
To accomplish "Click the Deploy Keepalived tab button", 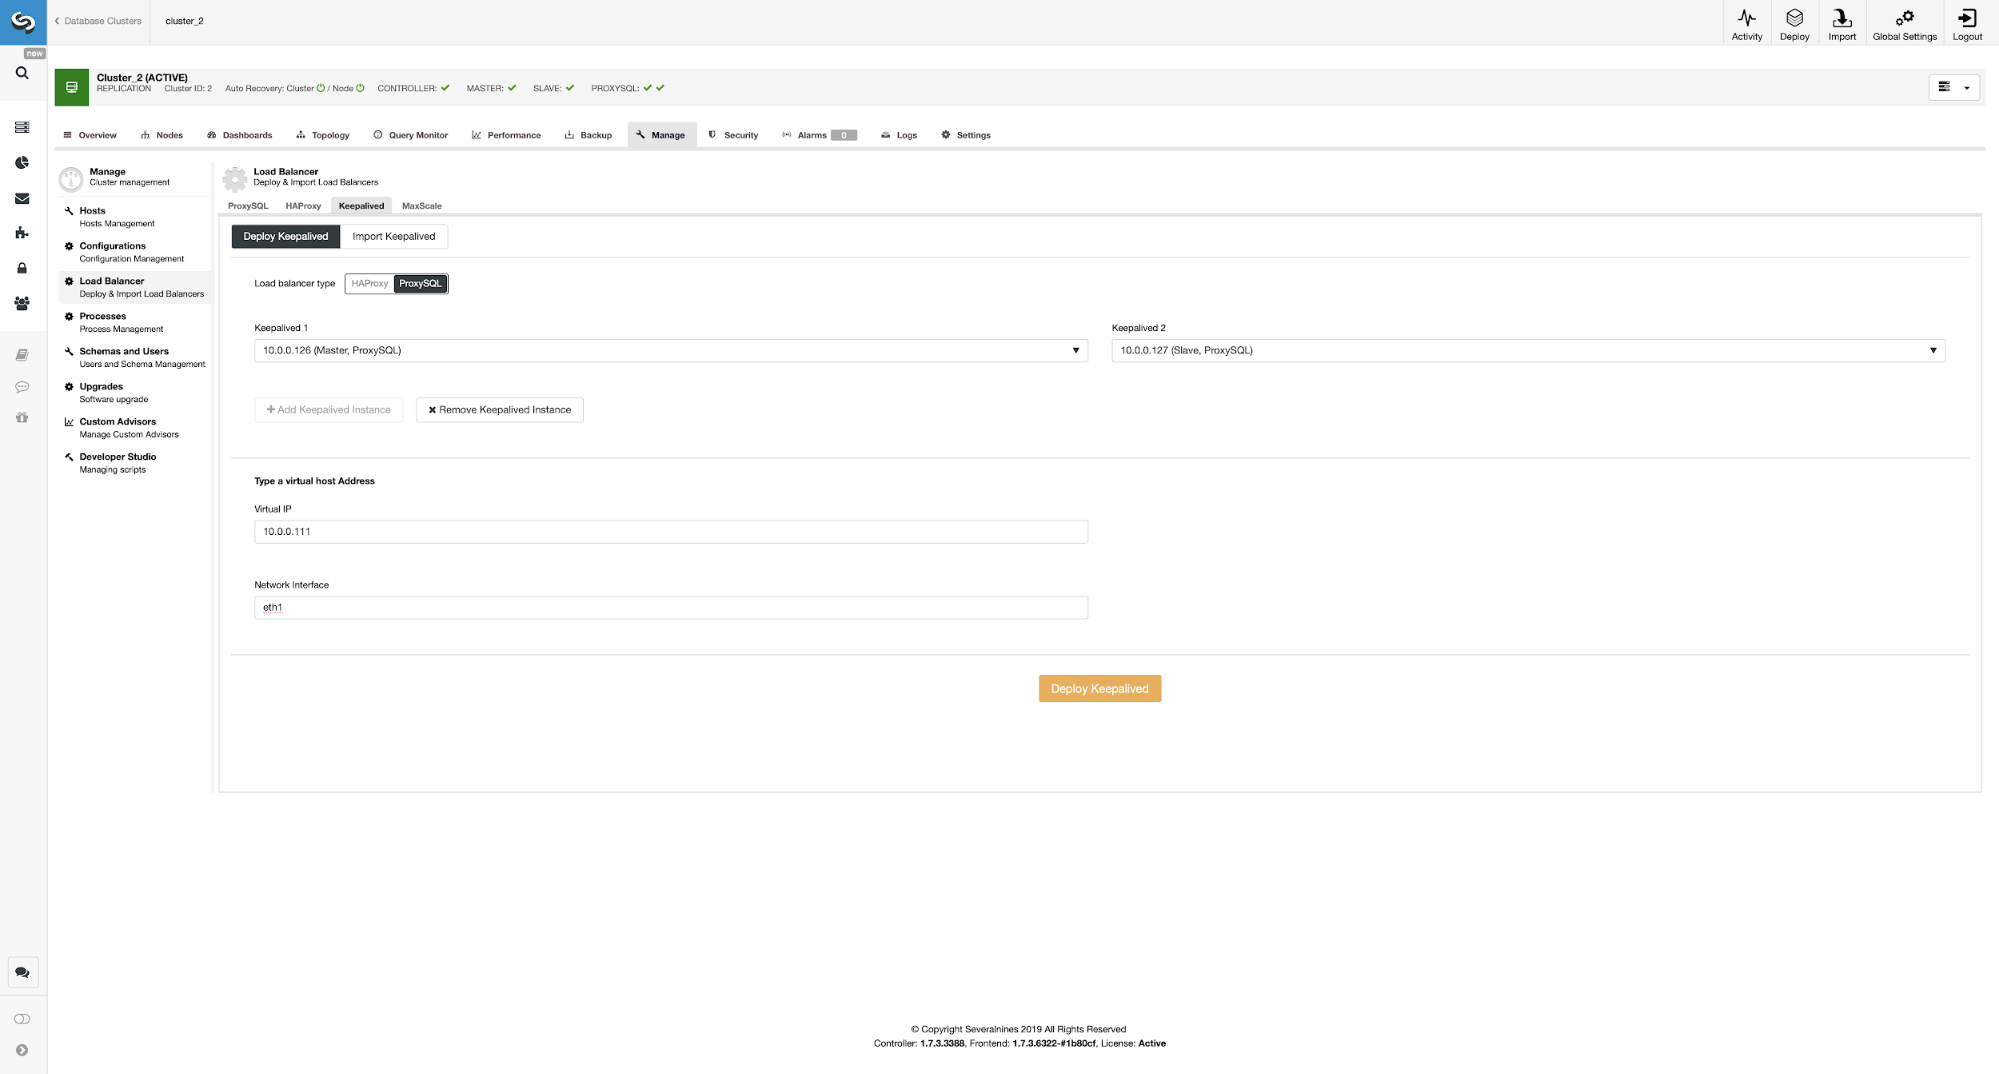I will (286, 236).
